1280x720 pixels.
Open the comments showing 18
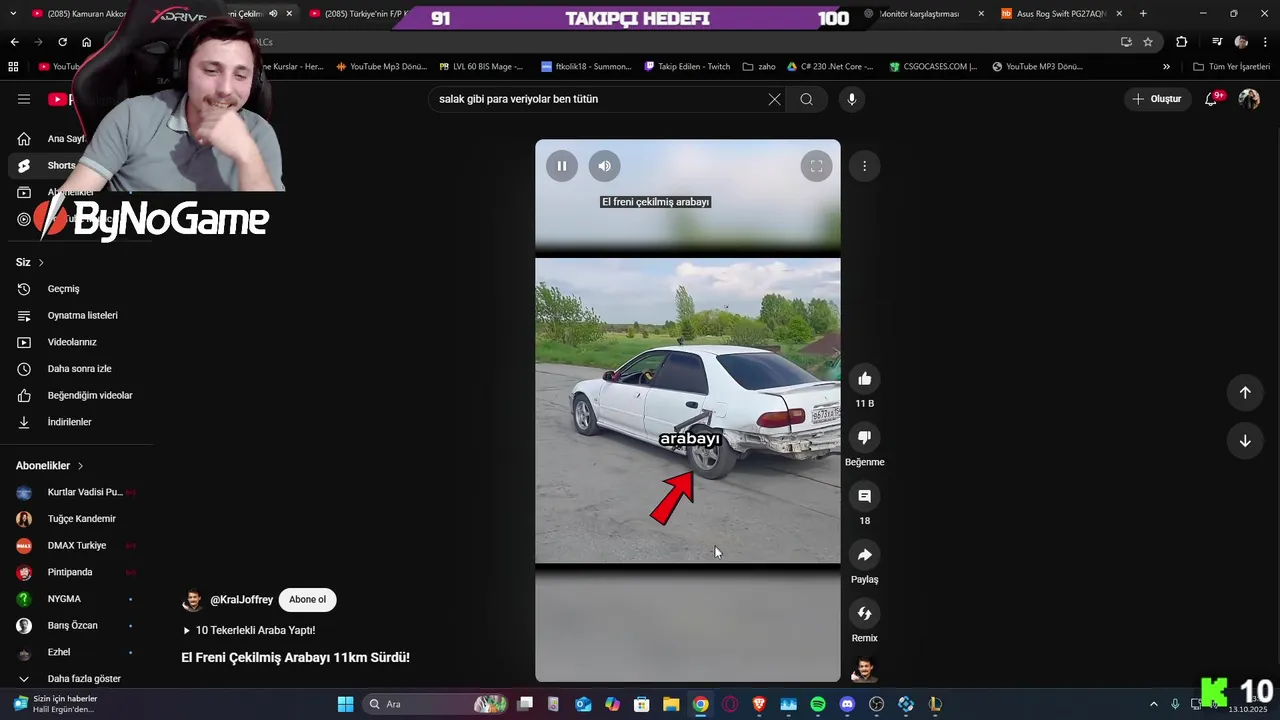pos(864,496)
